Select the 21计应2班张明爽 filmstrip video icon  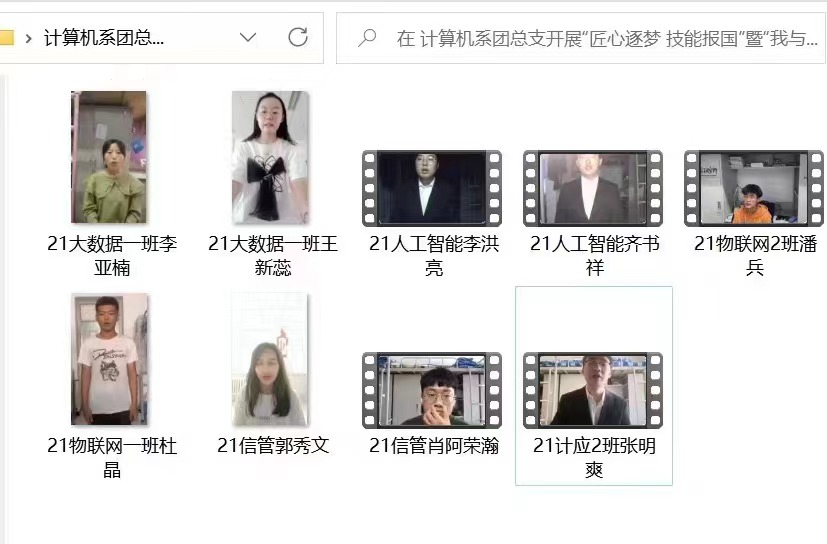pos(593,390)
